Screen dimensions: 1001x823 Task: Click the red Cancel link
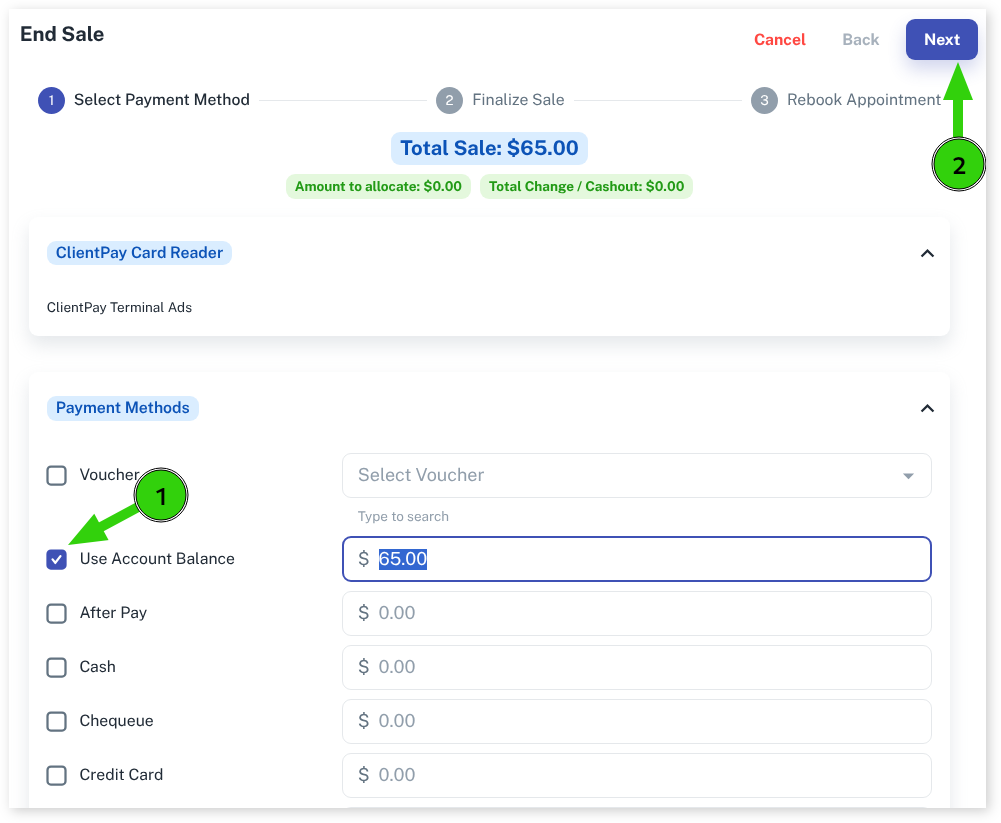tap(779, 40)
